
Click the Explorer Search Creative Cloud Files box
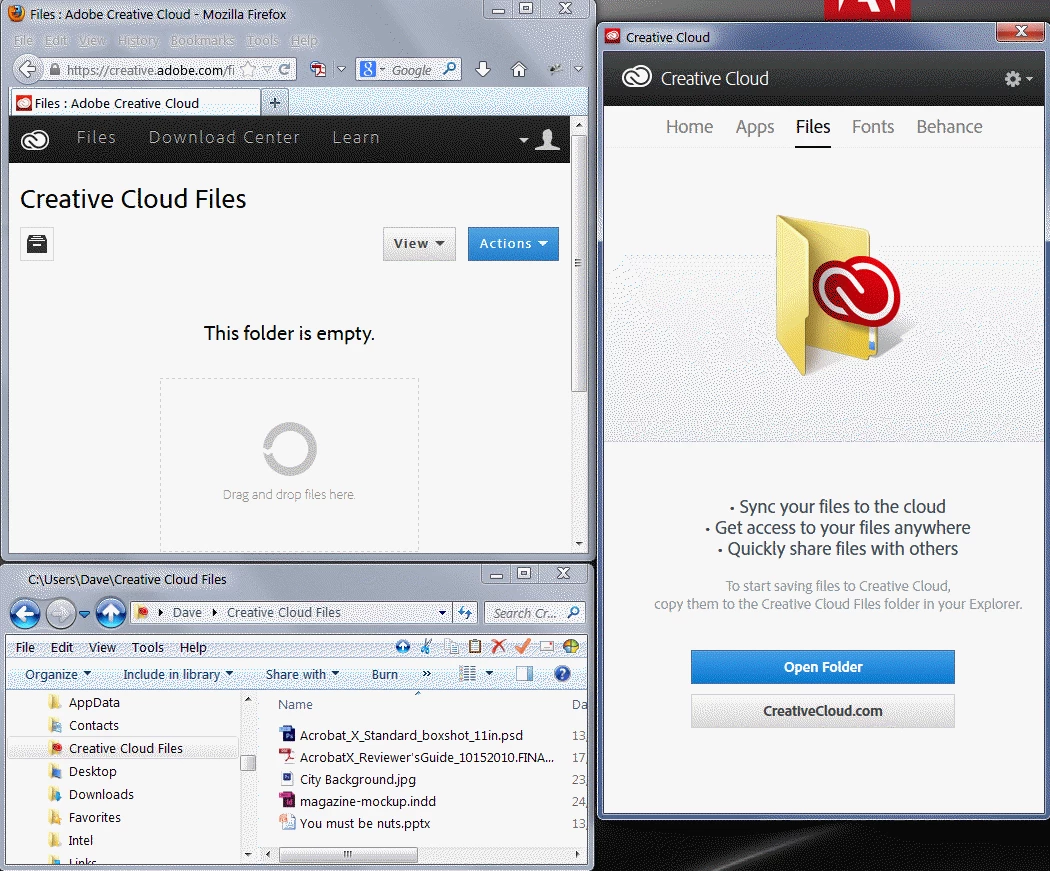click(534, 613)
